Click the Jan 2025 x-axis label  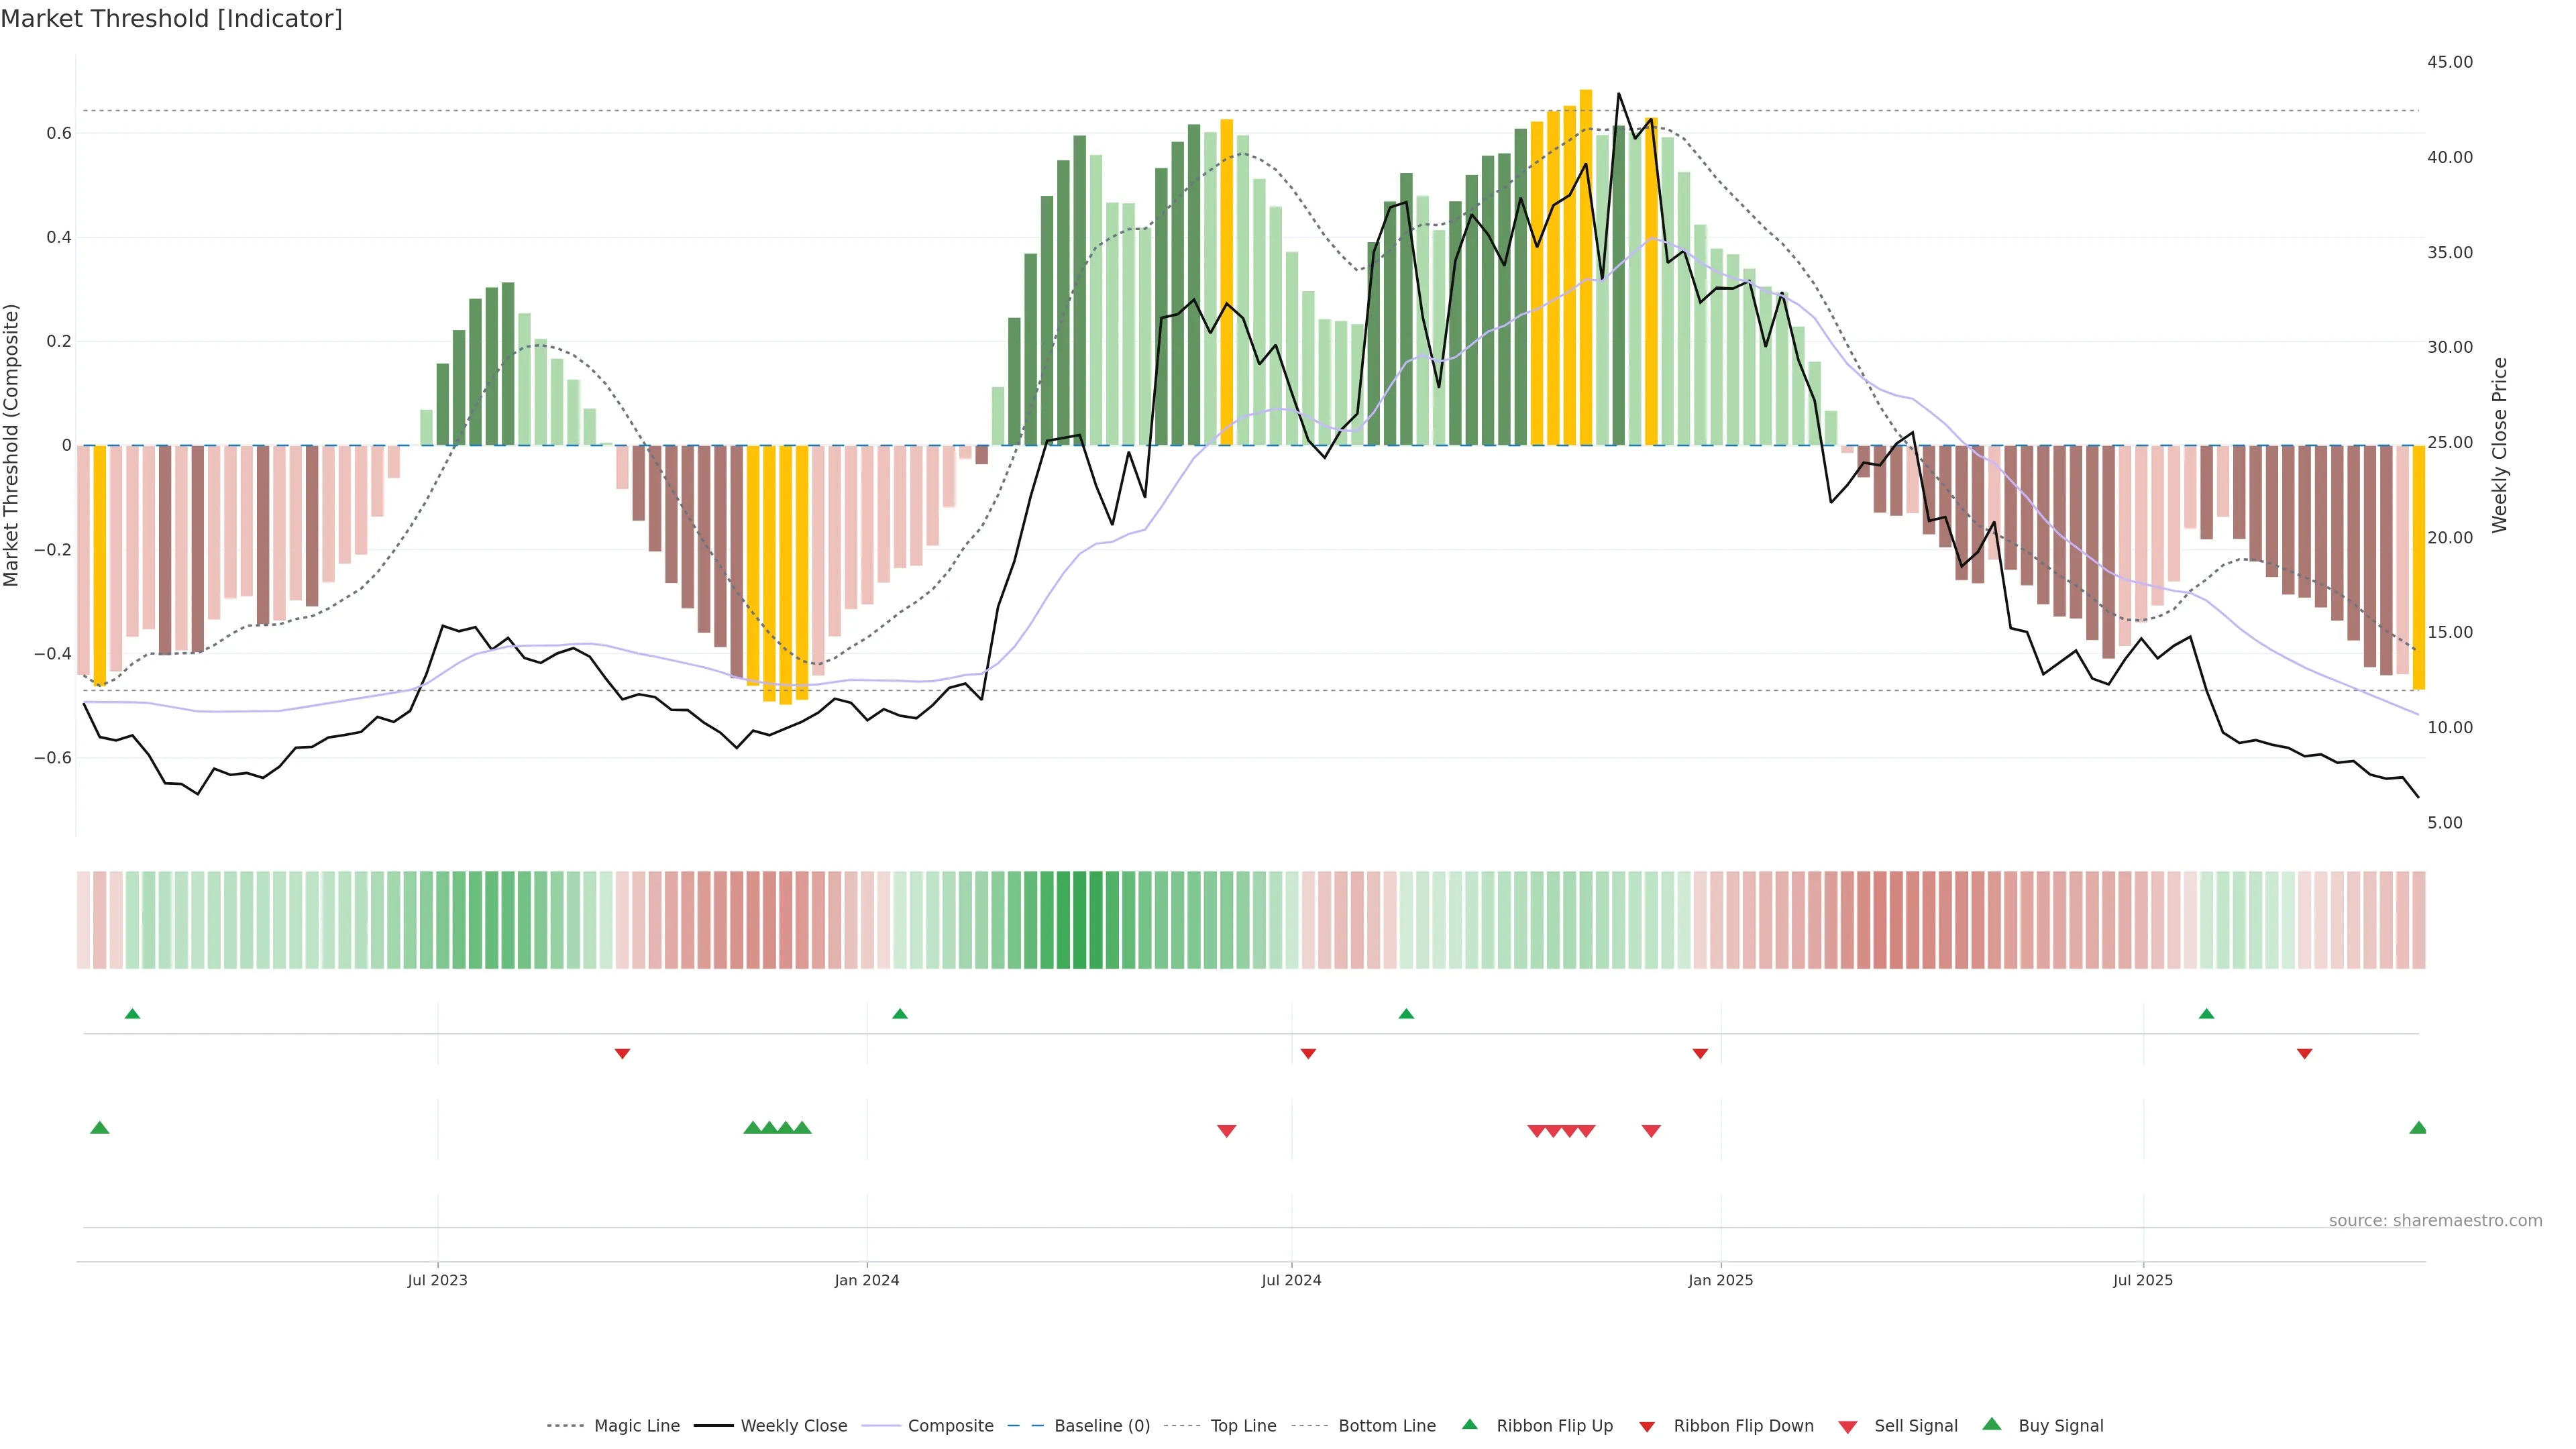[1720, 1280]
